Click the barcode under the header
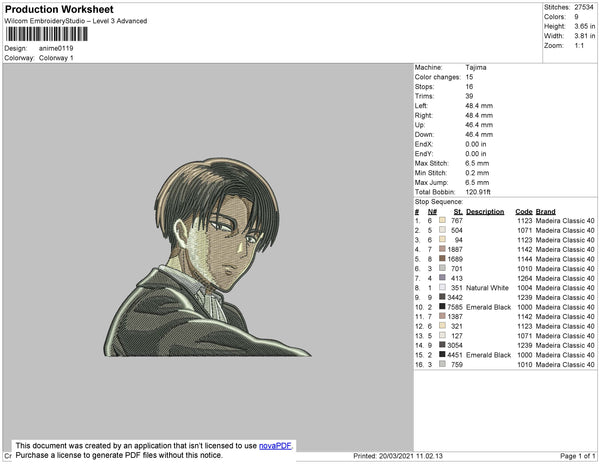The image size is (600, 464). (x=47, y=34)
